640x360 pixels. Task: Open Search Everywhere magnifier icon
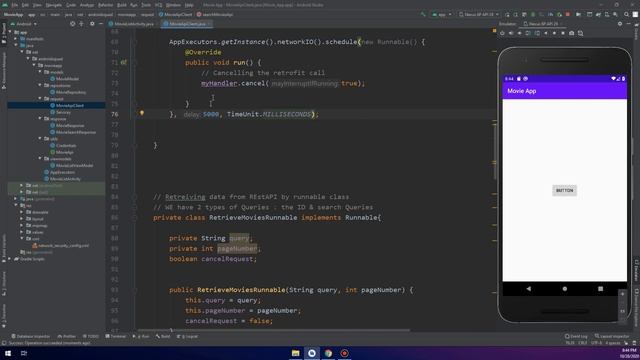pos(626,14)
